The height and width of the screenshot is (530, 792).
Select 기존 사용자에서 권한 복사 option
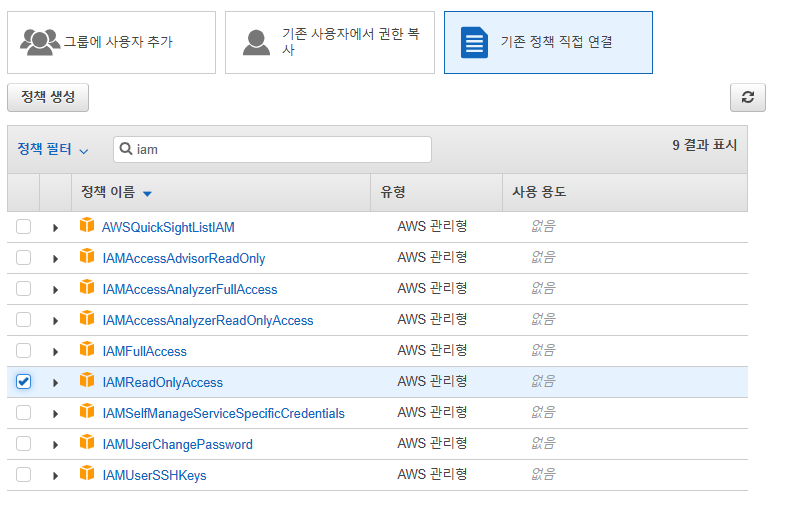pyautogui.click(x=330, y=42)
